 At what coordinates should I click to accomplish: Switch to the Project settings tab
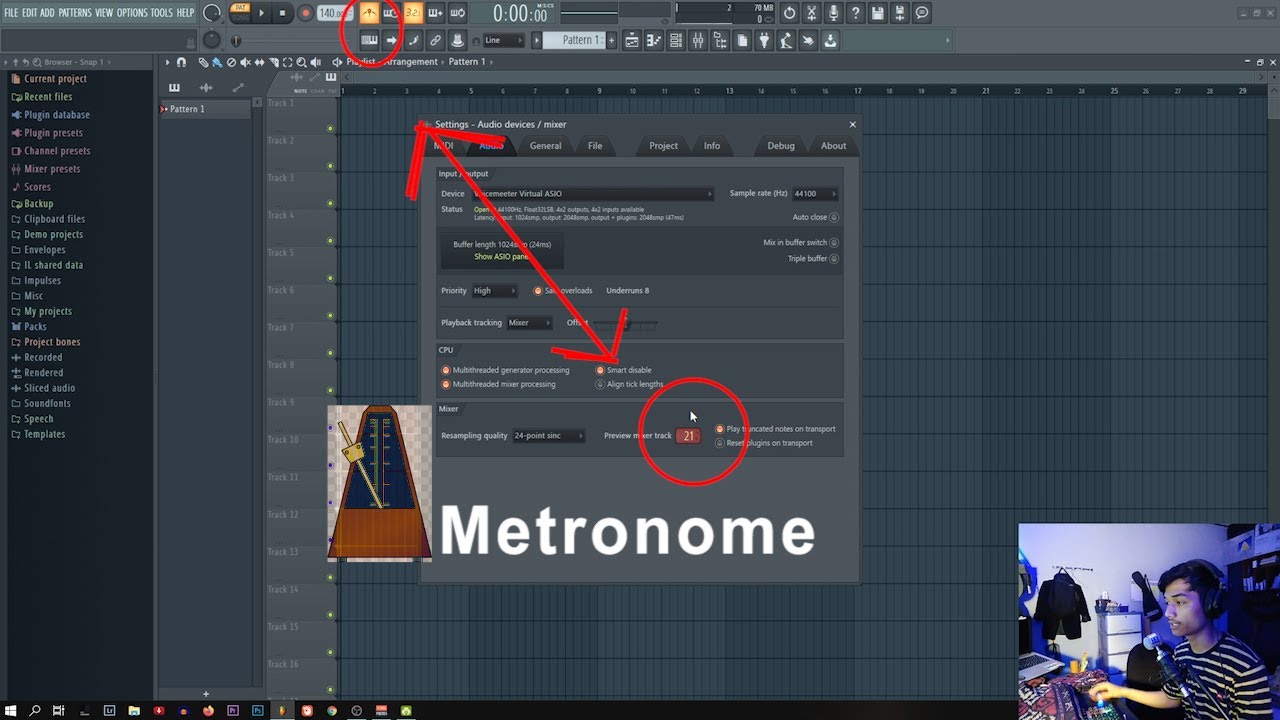tap(663, 146)
